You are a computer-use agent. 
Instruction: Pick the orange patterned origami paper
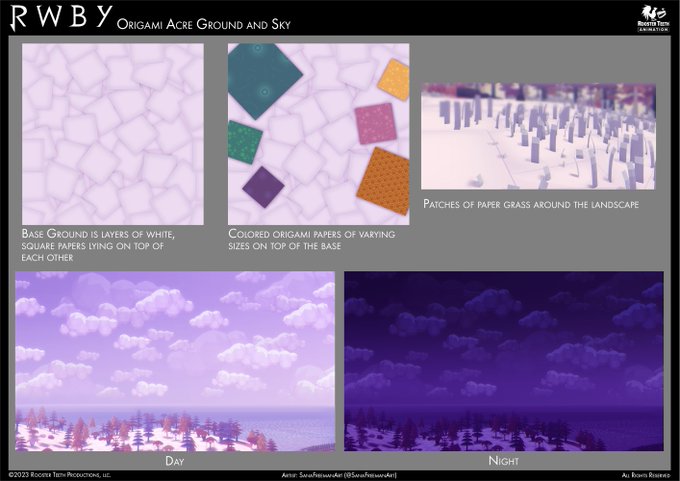(384, 181)
